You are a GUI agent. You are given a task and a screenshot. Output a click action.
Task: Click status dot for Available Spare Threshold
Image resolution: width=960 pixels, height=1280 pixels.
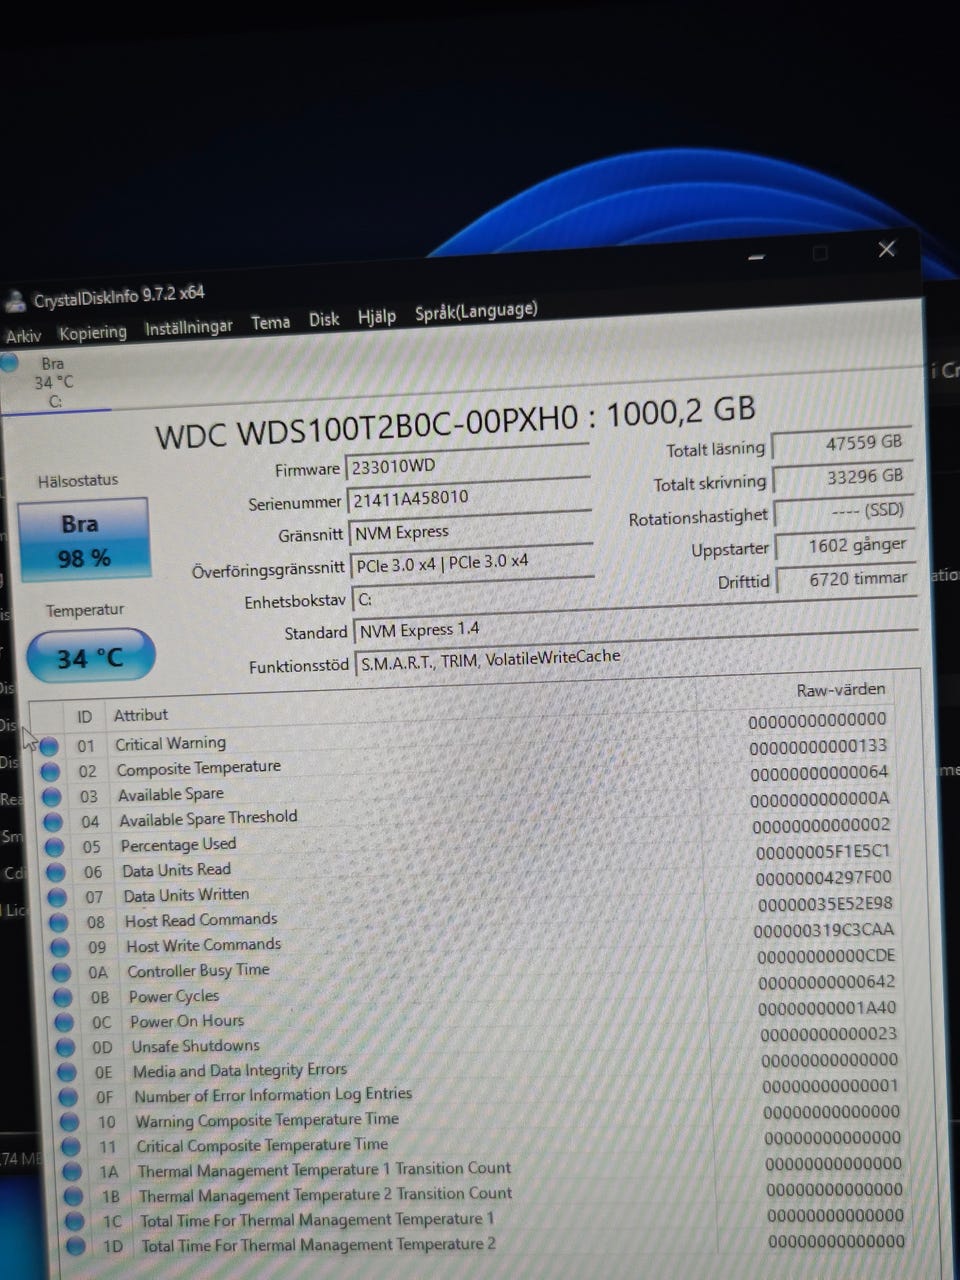pos(53,822)
